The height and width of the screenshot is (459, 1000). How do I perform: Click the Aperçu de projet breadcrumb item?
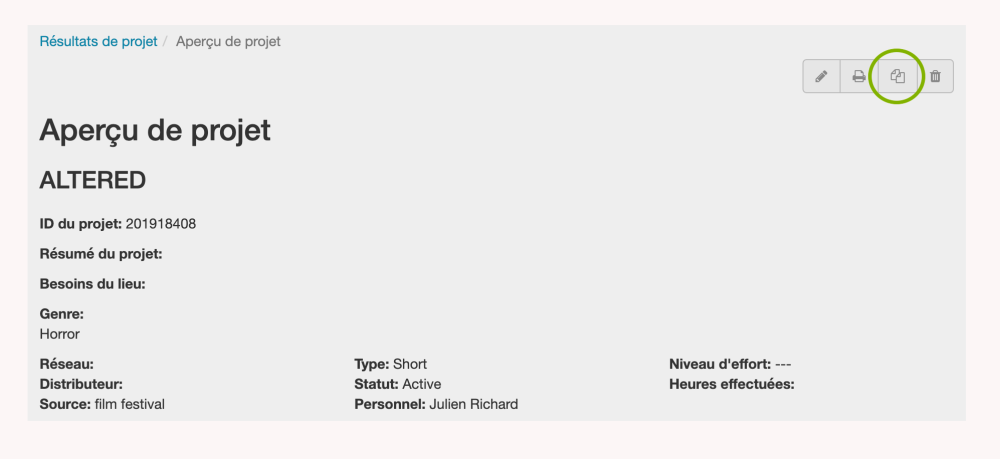228,42
